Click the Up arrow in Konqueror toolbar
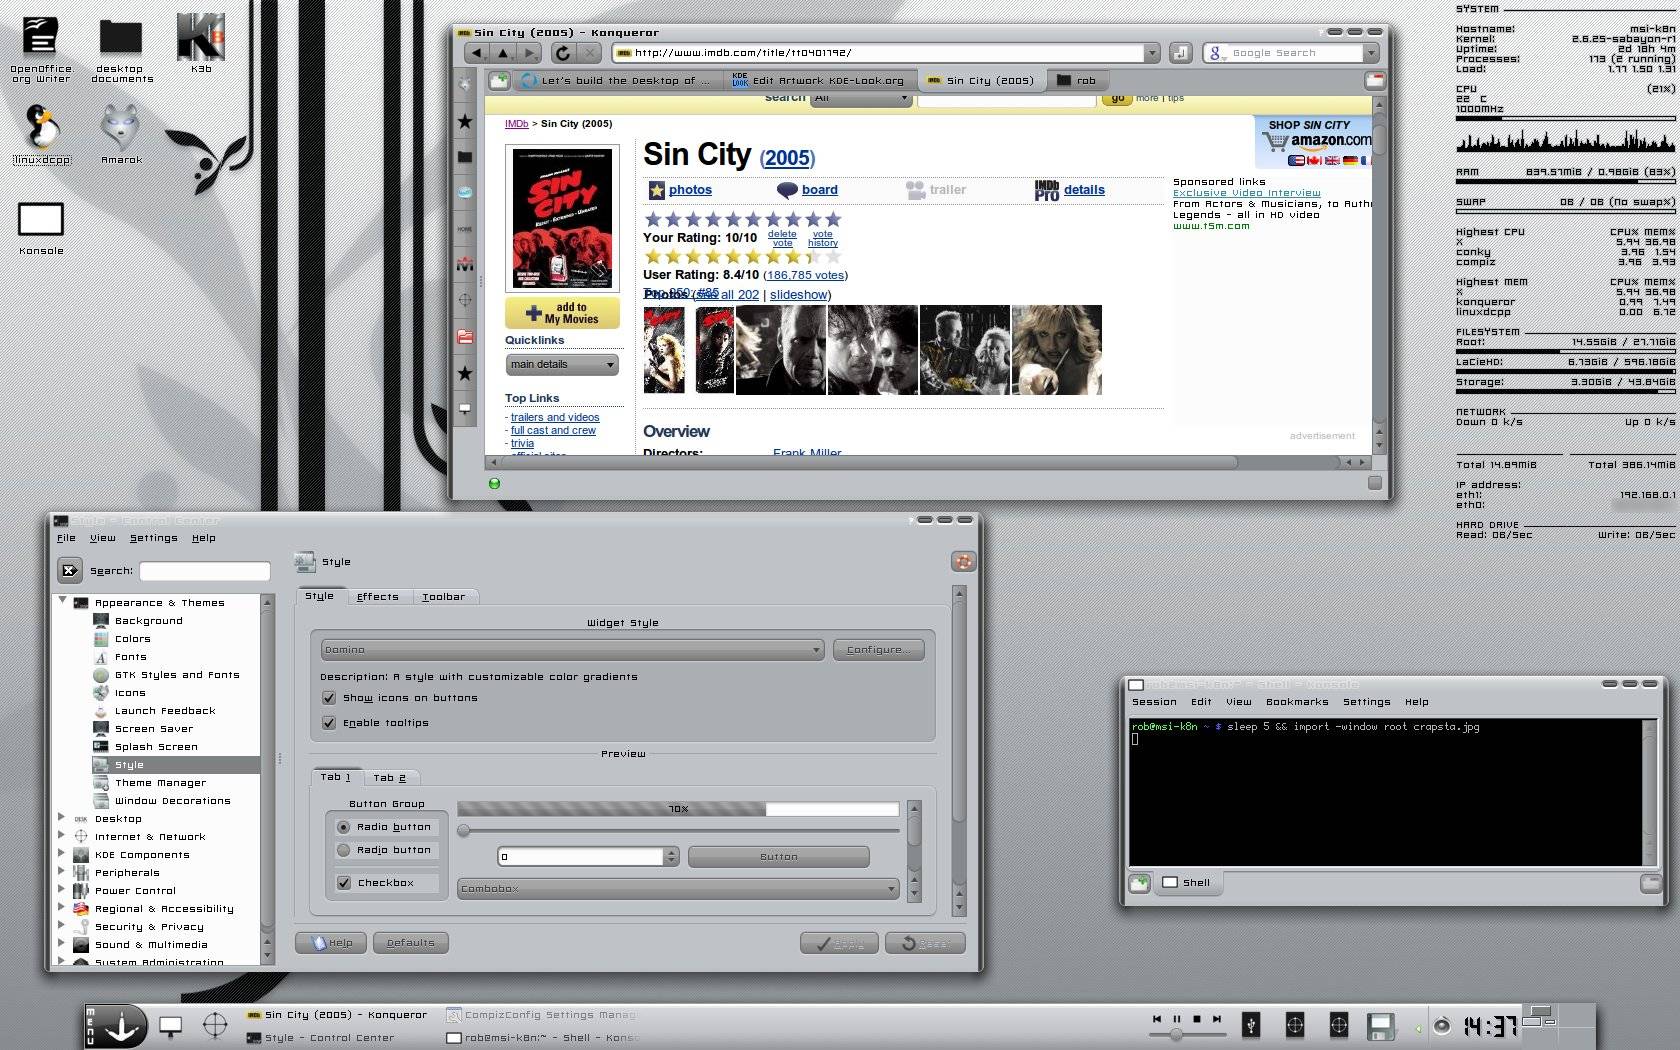Viewport: 1680px width, 1050px height. coord(503,53)
